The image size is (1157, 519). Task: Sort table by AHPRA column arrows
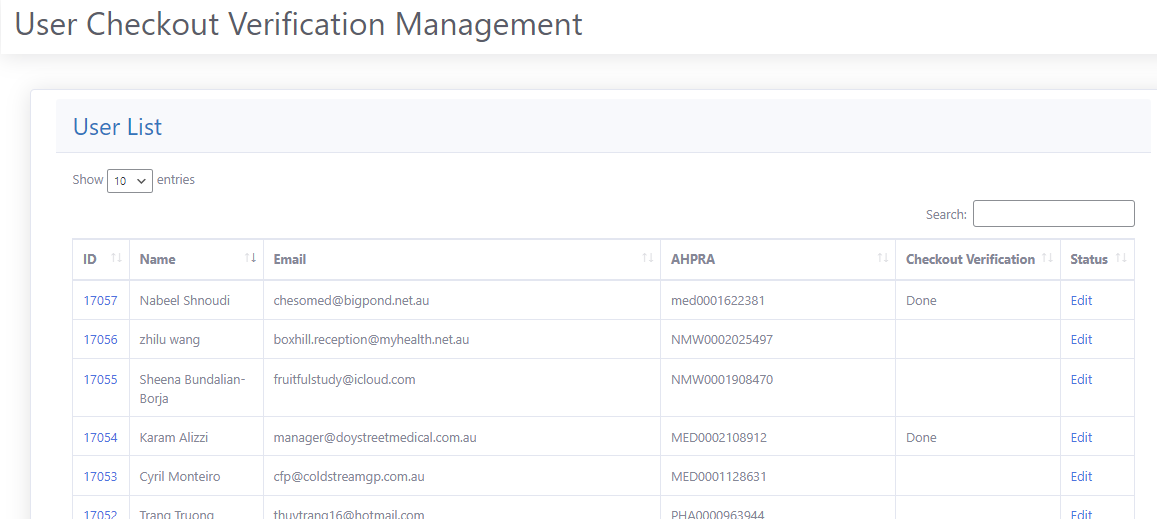tap(882, 259)
